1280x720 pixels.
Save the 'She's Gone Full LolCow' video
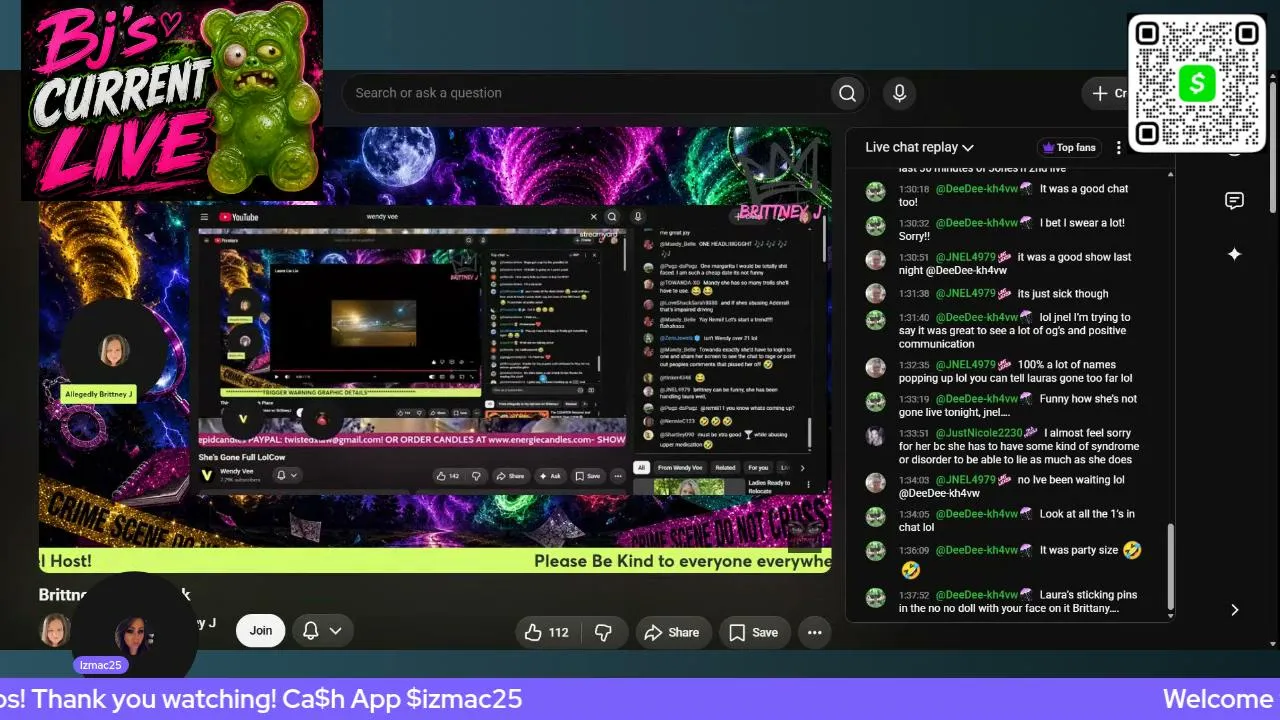point(587,476)
